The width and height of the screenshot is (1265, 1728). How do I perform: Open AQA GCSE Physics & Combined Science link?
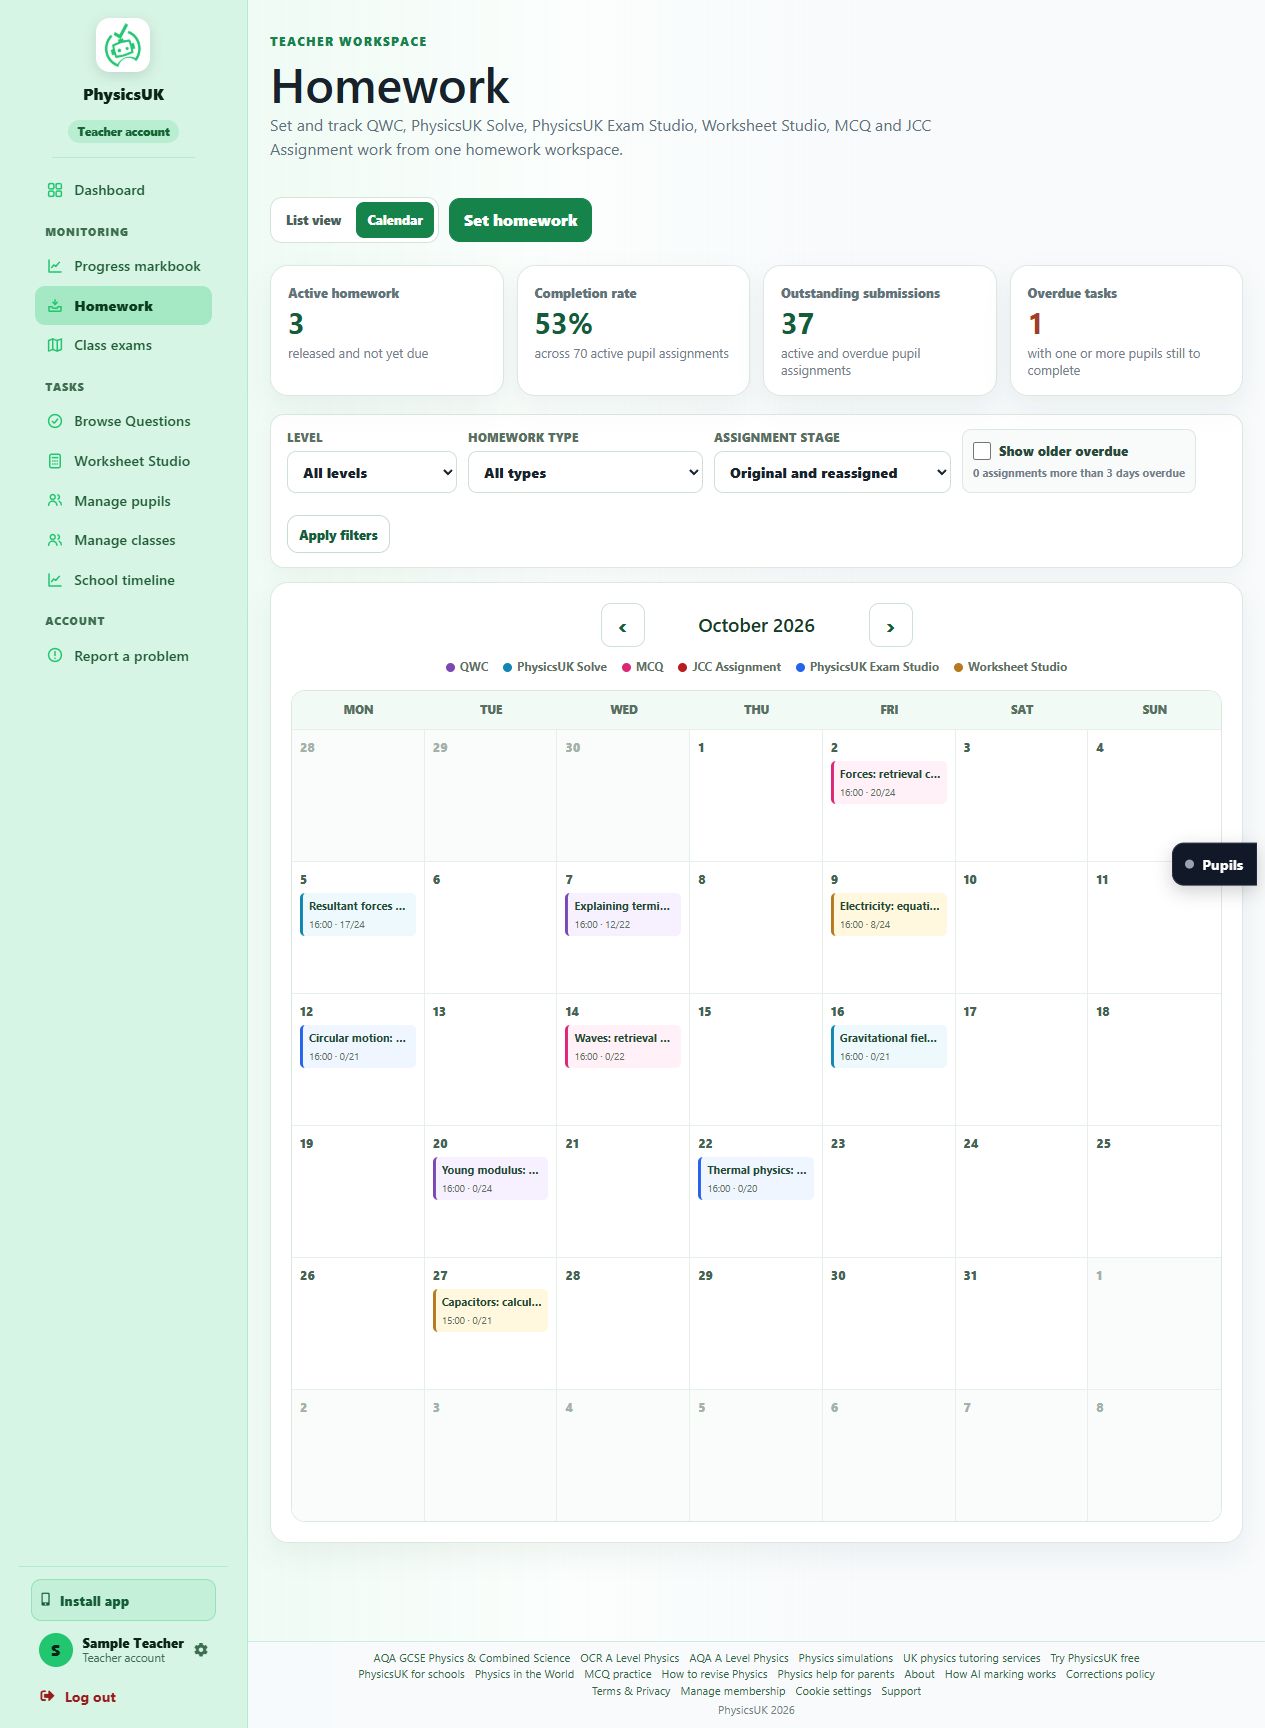click(x=472, y=1657)
